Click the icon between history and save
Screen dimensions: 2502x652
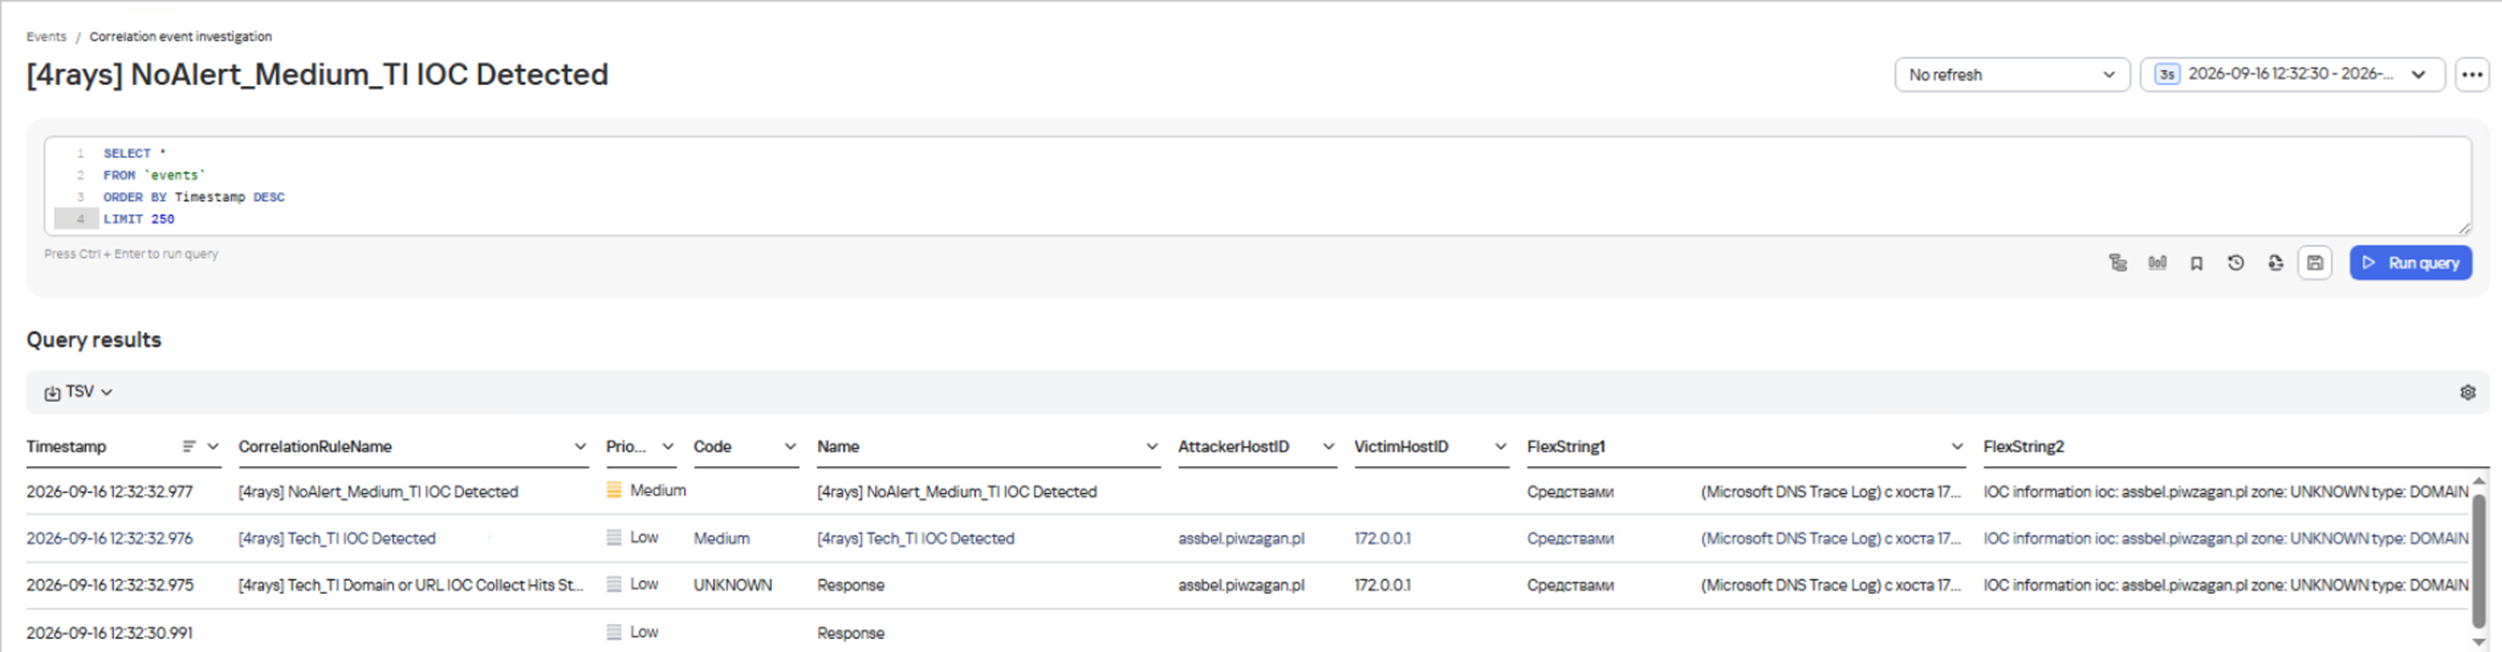(2275, 263)
